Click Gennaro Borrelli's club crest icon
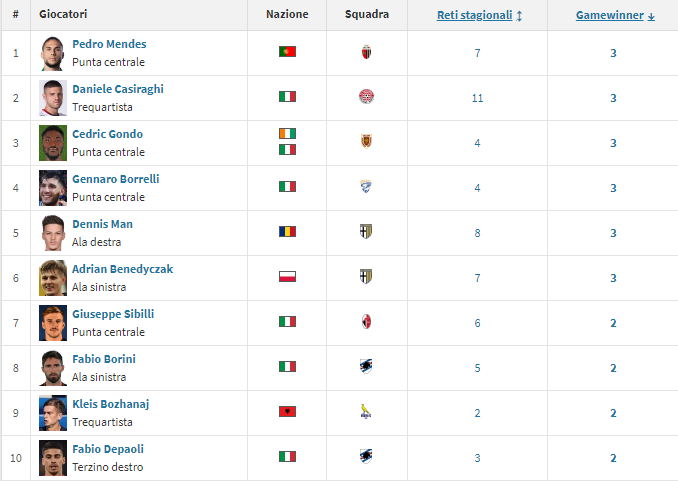The height and width of the screenshot is (481, 678). (367, 187)
